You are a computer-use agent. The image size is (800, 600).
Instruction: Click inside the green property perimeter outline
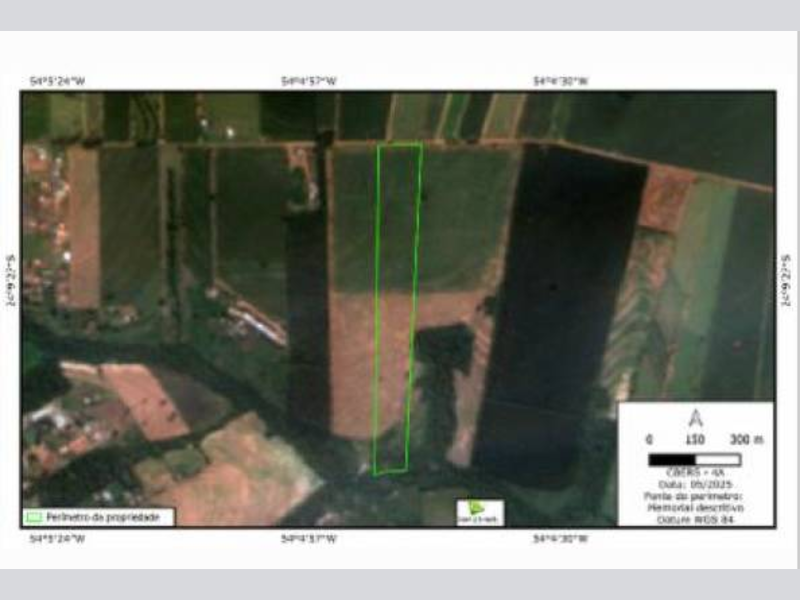pyautogui.click(x=396, y=300)
